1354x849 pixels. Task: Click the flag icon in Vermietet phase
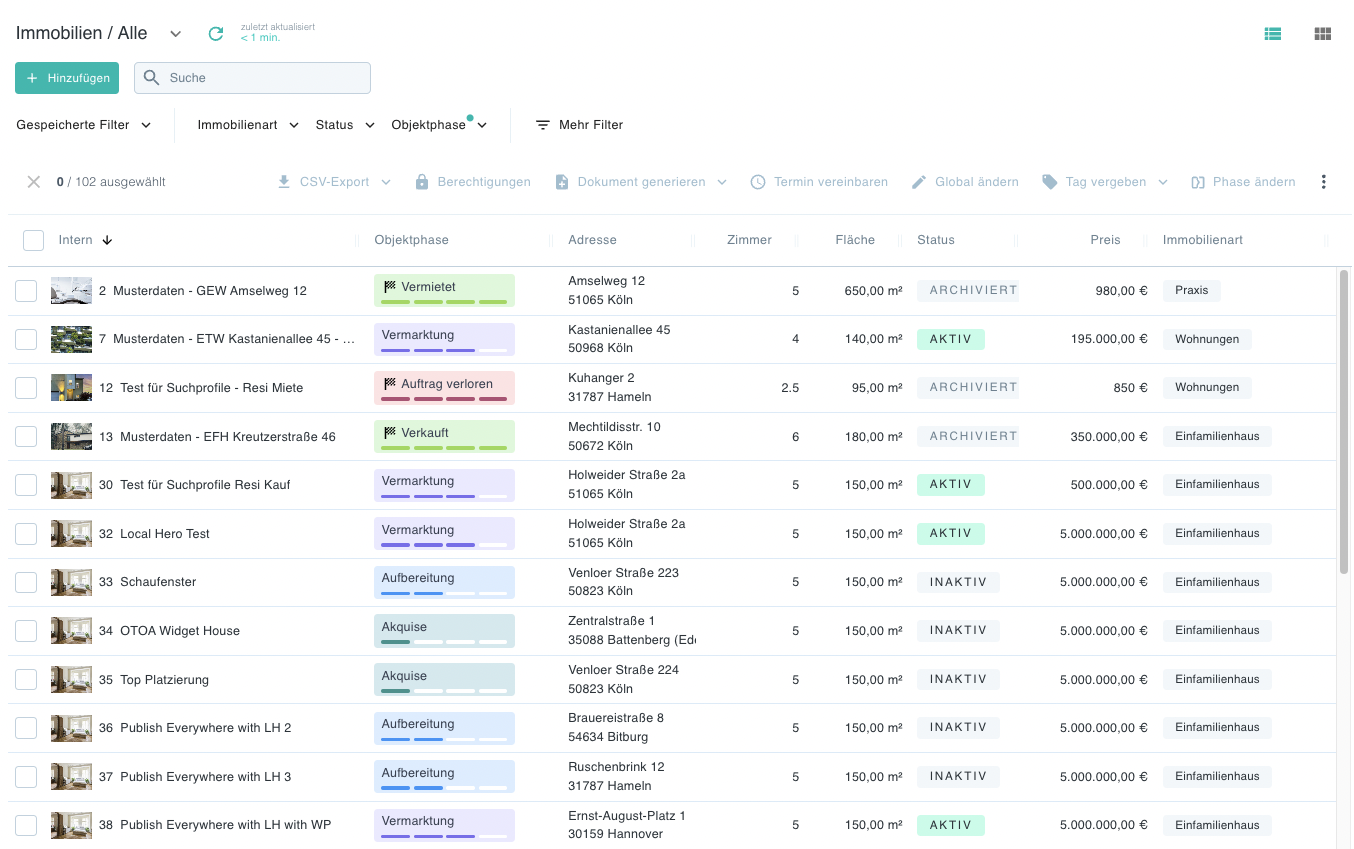pyautogui.click(x=390, y=287)
